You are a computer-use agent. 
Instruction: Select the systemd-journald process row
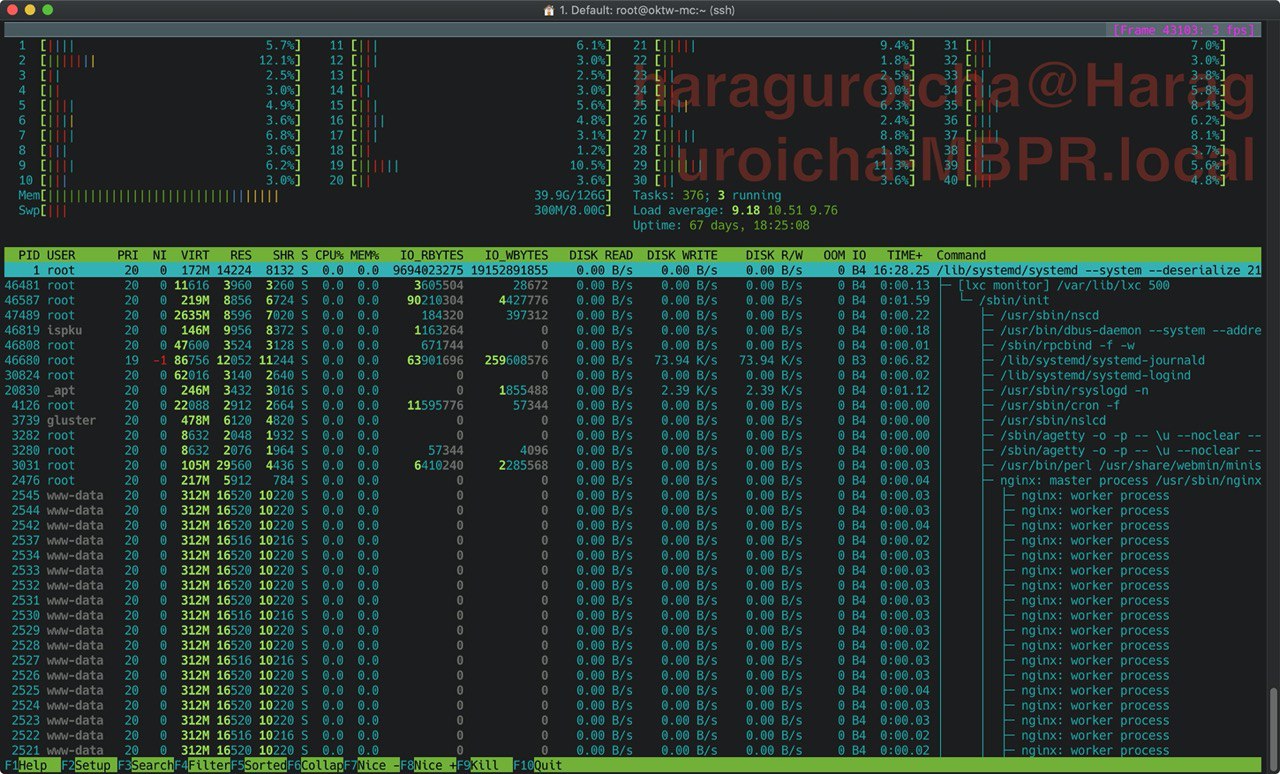634,360
